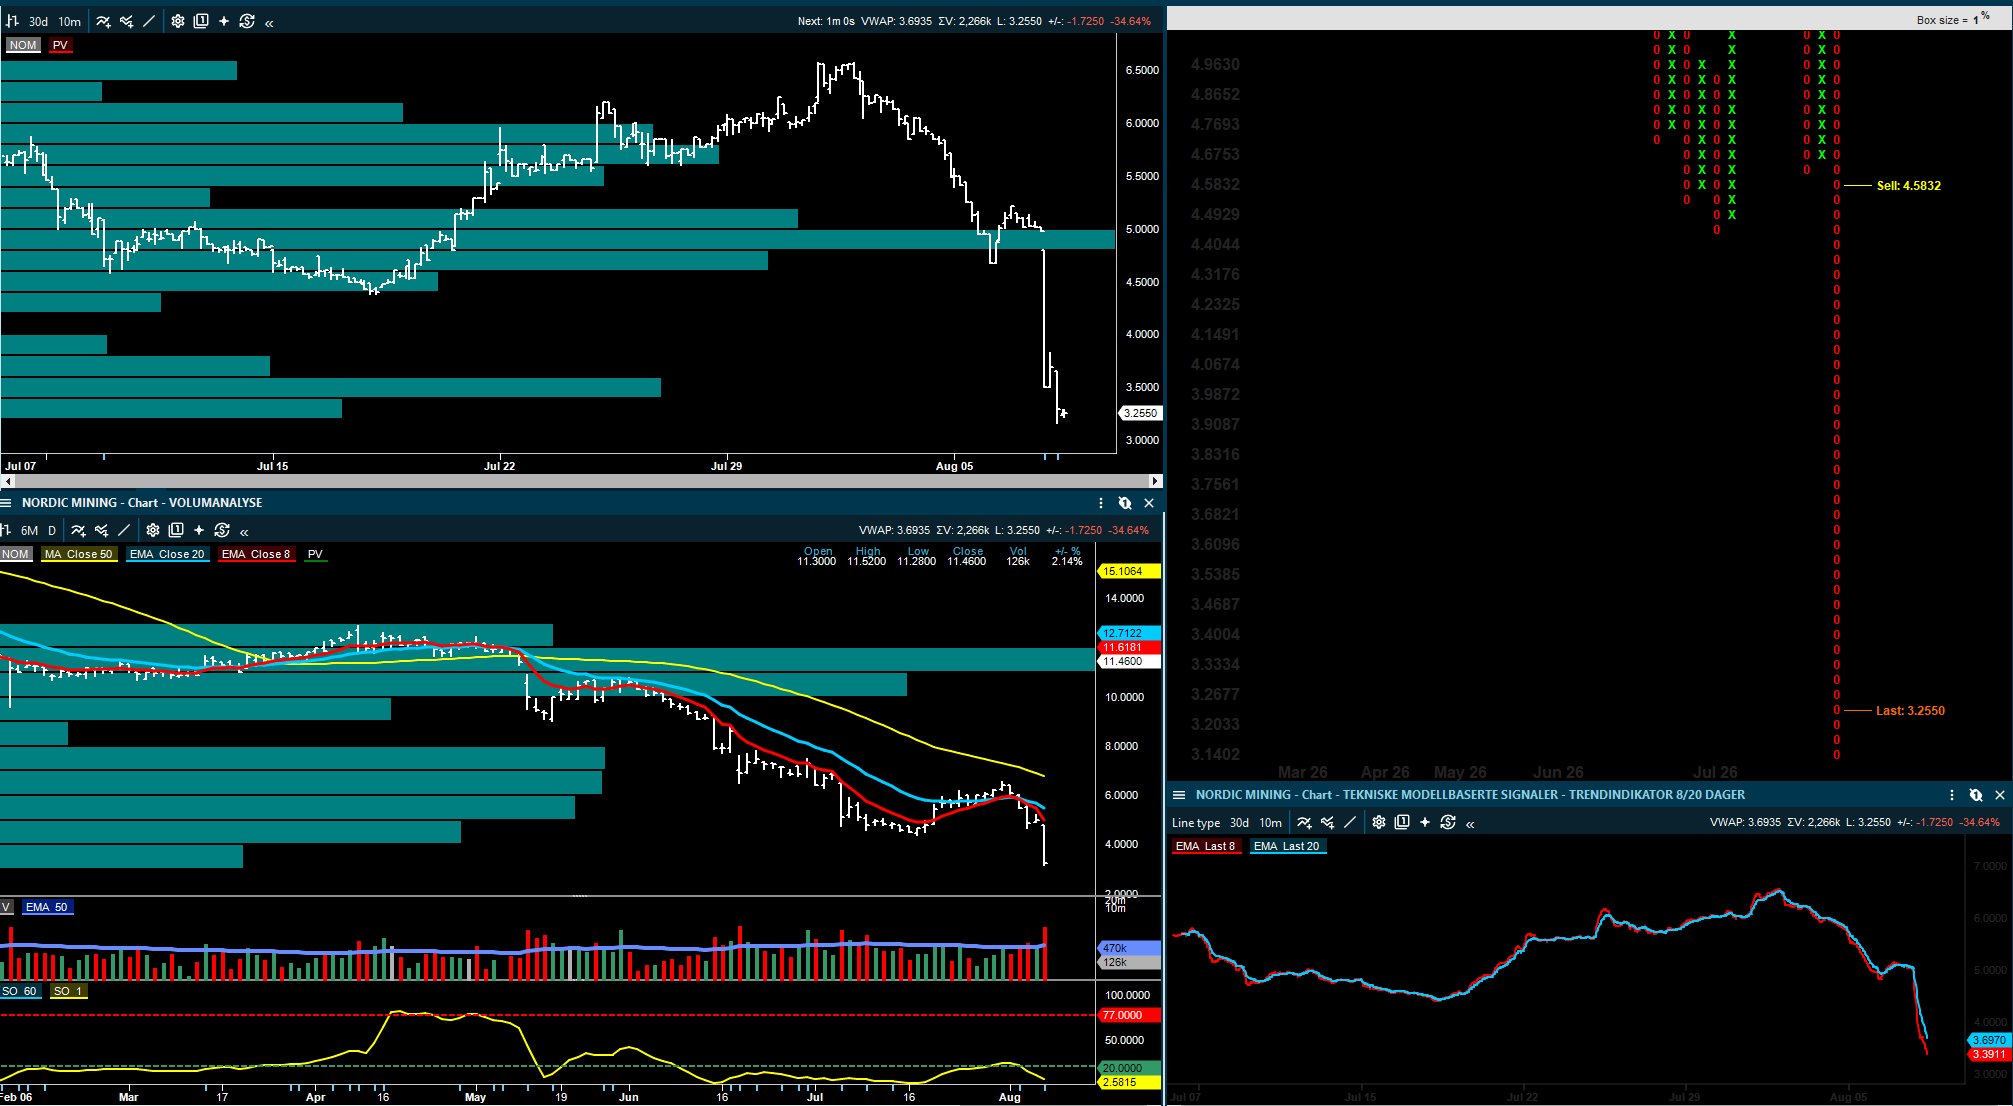The image size is (2013, 1106).
Task: Activate crosshair tool in top intraday chart
Action: 224,21
